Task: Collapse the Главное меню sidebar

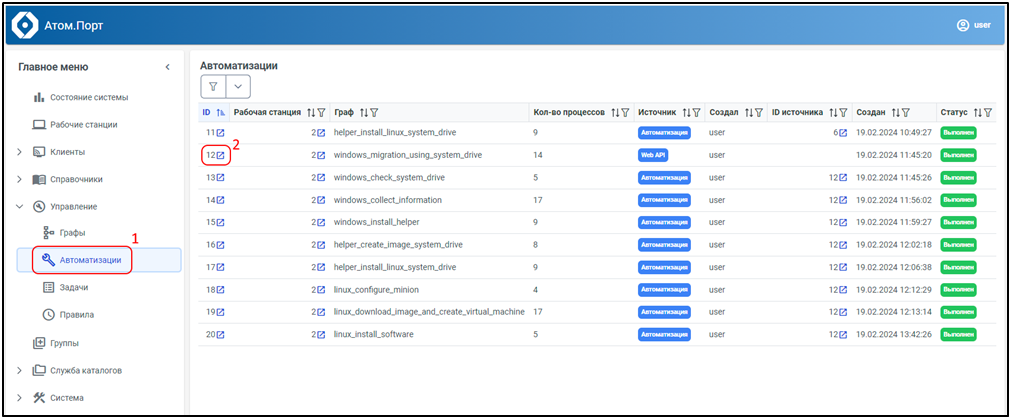Action: coord(167,67)
